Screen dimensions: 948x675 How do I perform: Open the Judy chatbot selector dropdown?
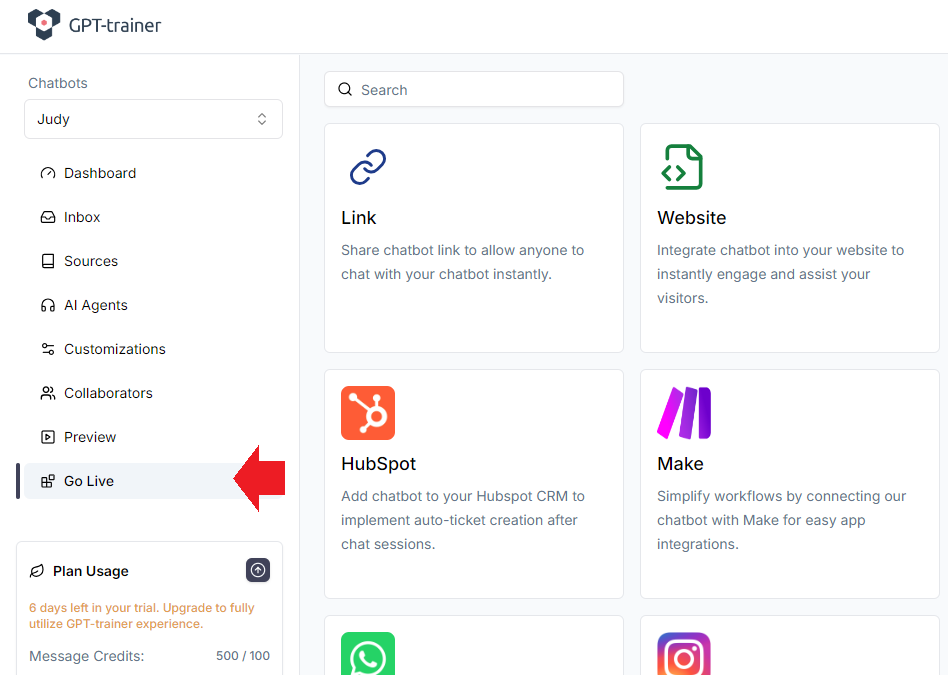point(153,119)
